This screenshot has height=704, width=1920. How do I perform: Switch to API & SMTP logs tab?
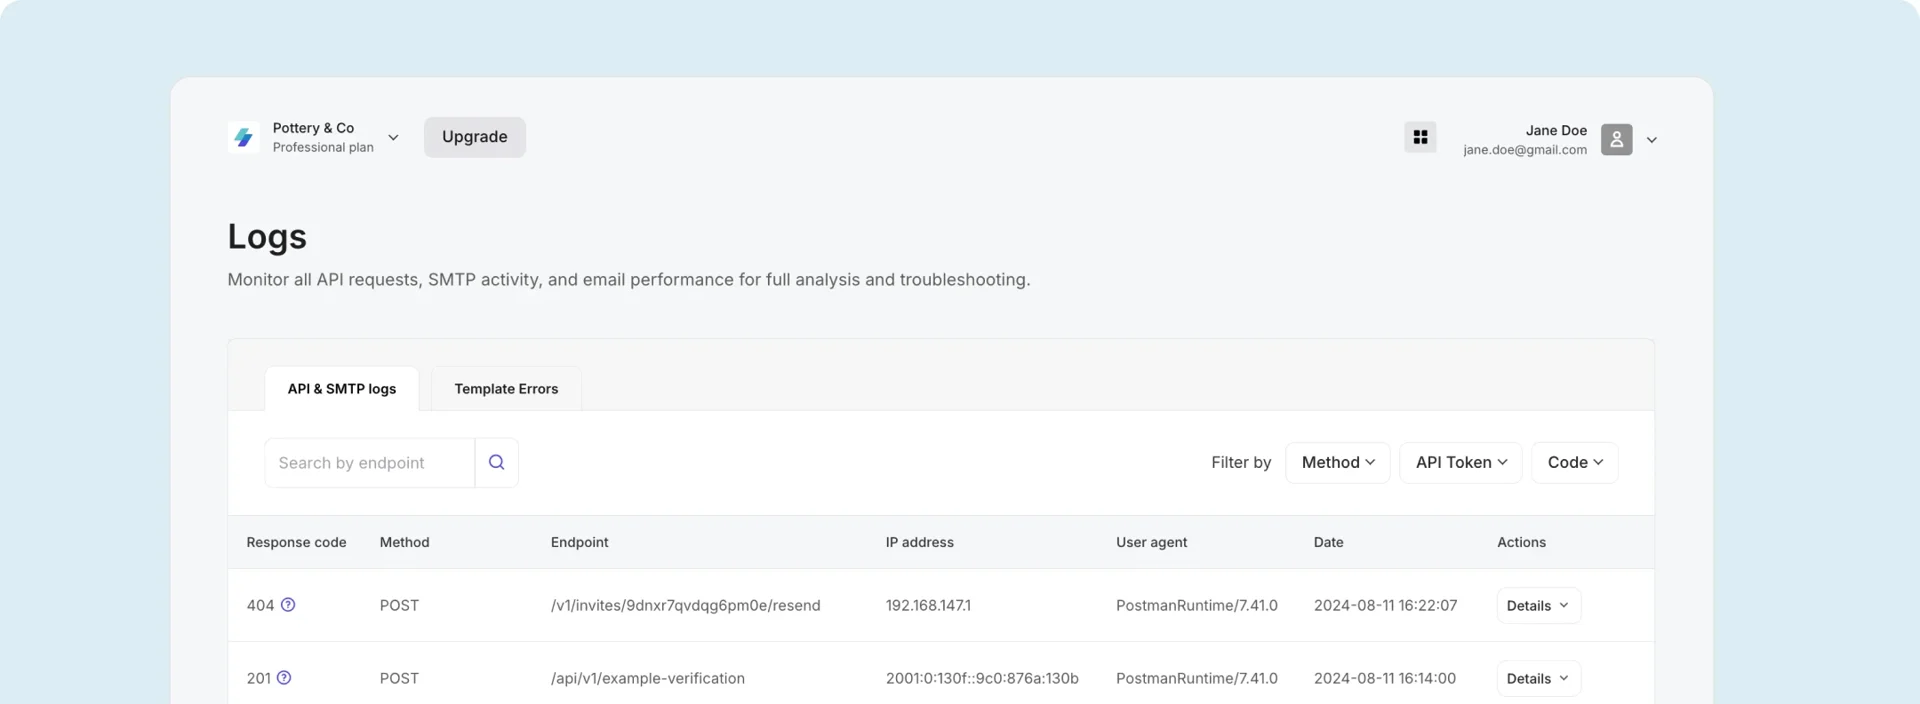342,389
